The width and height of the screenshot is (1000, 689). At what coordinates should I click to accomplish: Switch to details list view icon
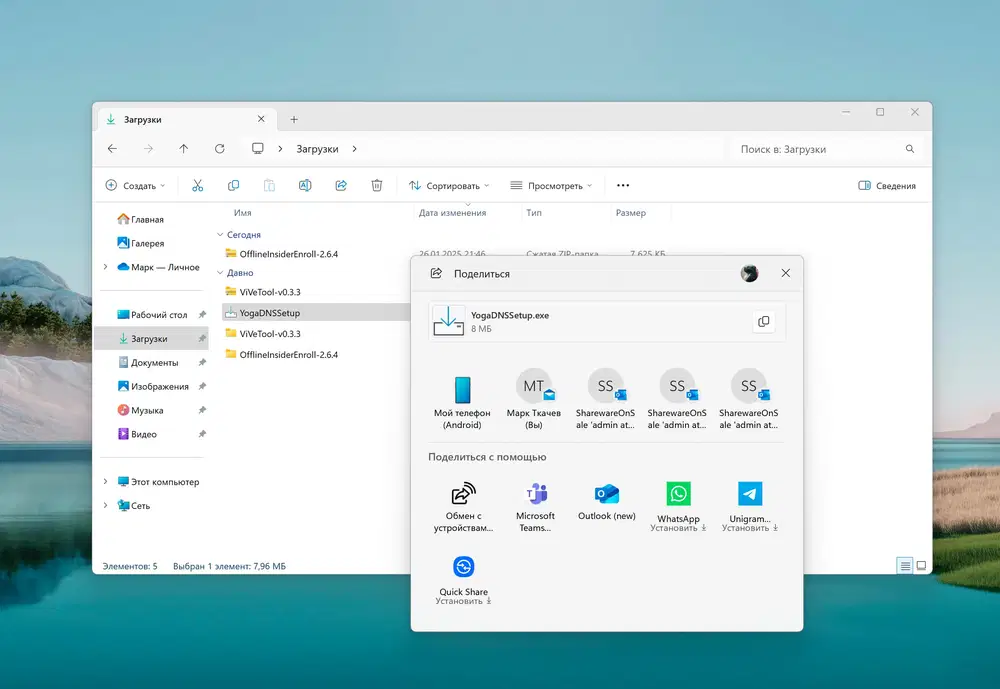click(904, 565)
